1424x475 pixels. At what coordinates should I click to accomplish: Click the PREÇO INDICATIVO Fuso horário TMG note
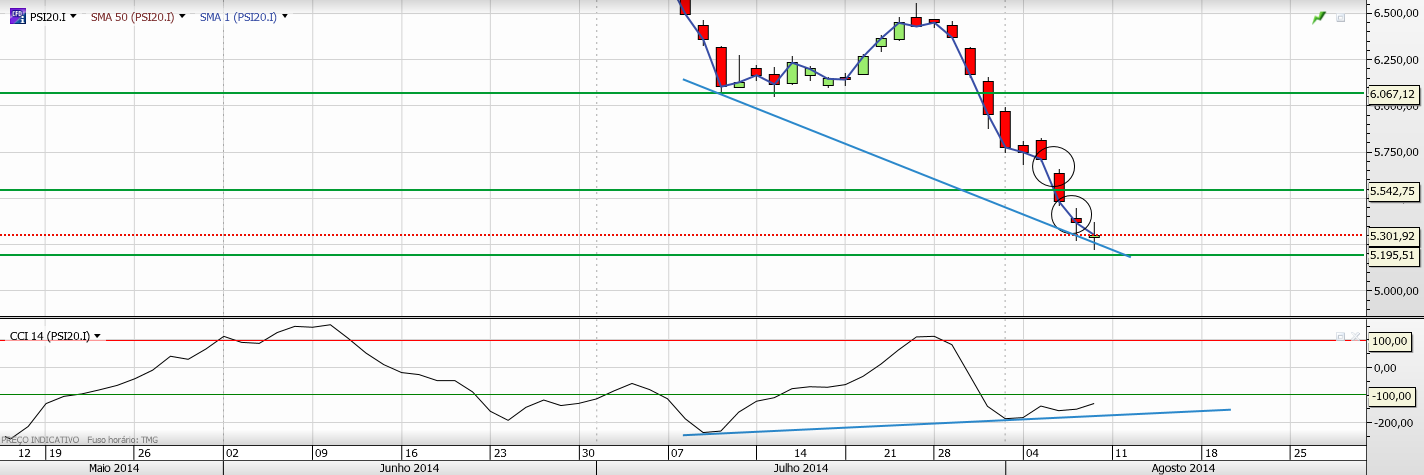click(x=80, y=439)
